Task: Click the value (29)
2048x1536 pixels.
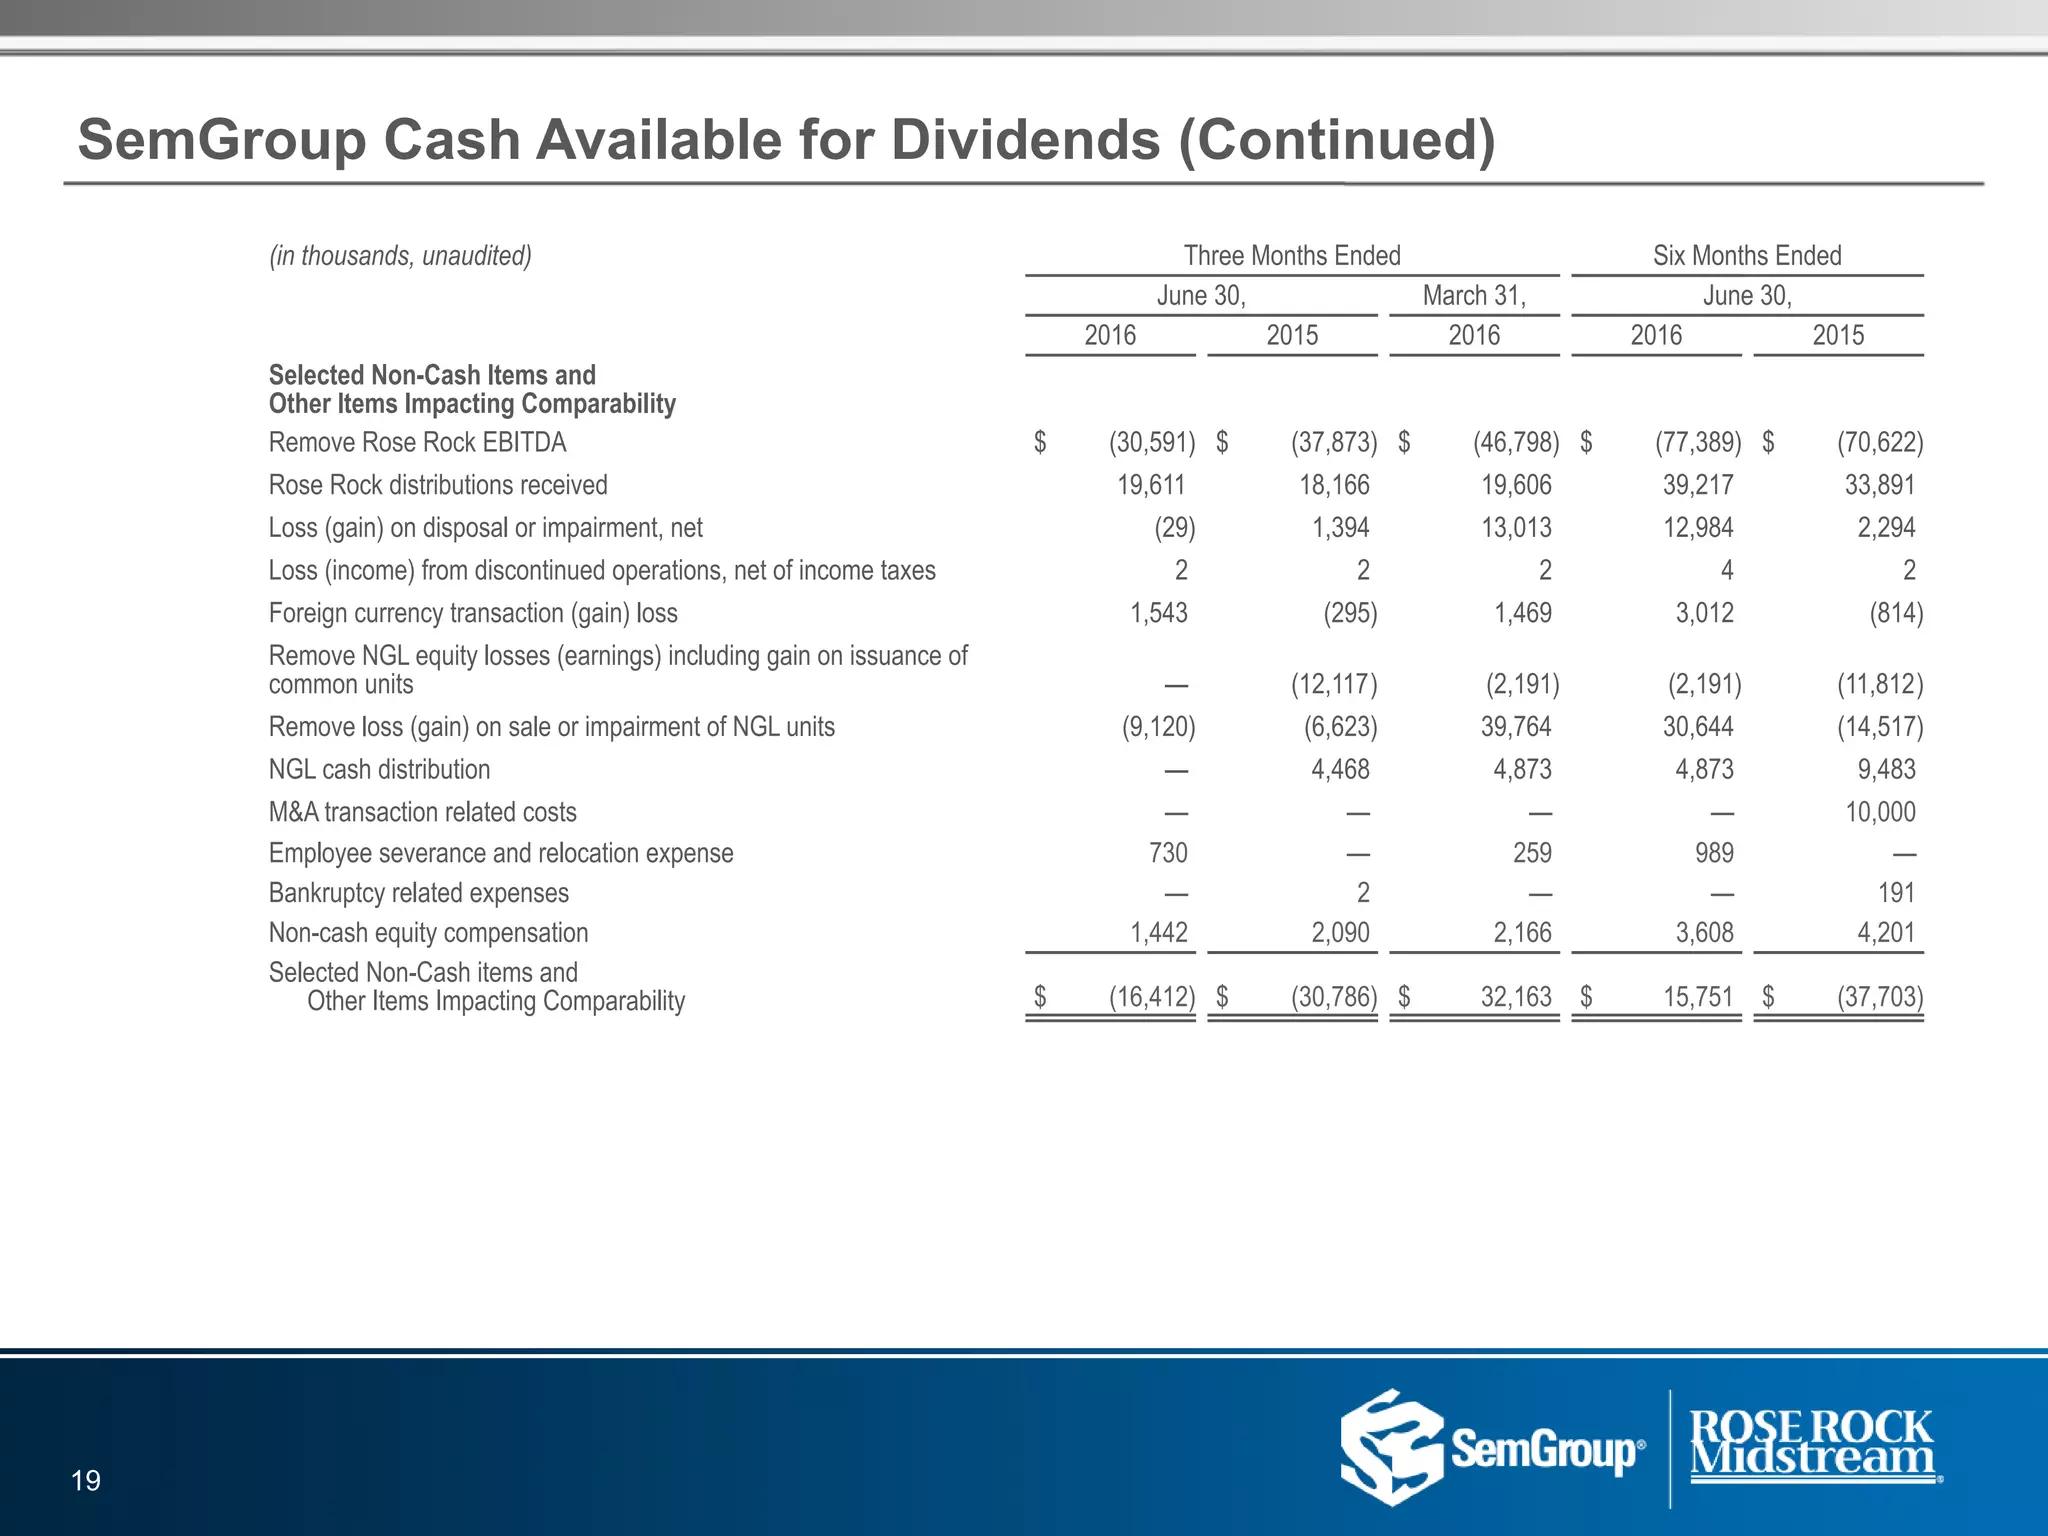Action: point(1175,528)
